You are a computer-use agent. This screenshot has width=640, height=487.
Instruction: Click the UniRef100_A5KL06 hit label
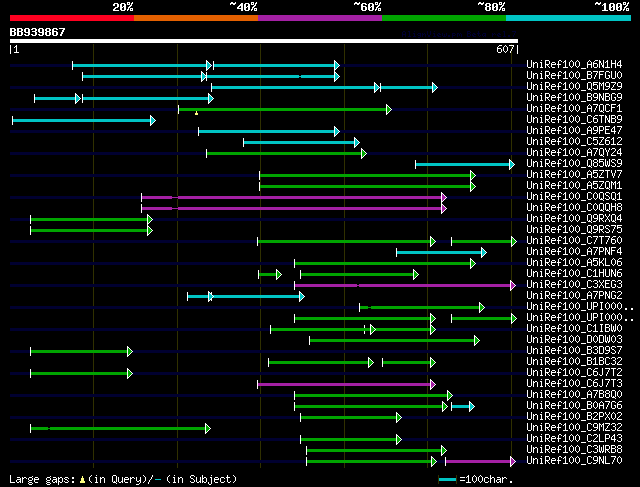[x=574, y=262]
